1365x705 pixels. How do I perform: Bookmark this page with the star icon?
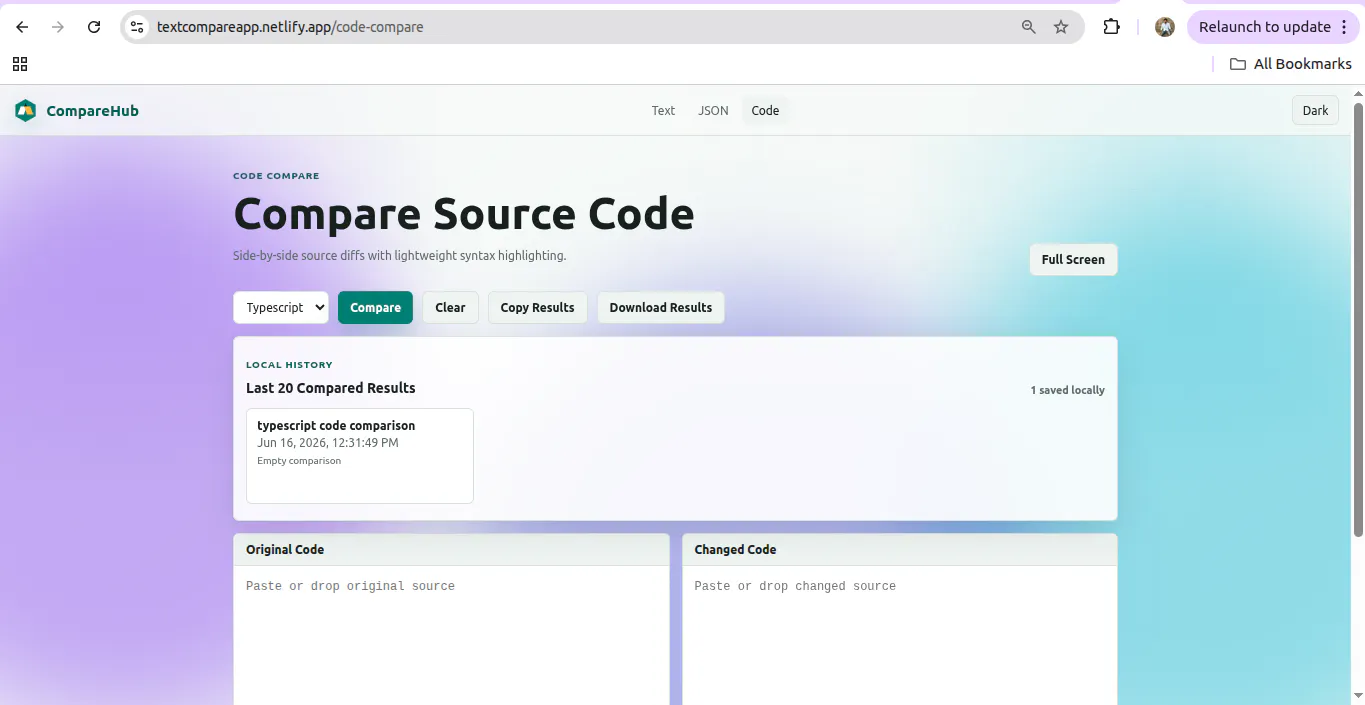[x=1061, y=27]
